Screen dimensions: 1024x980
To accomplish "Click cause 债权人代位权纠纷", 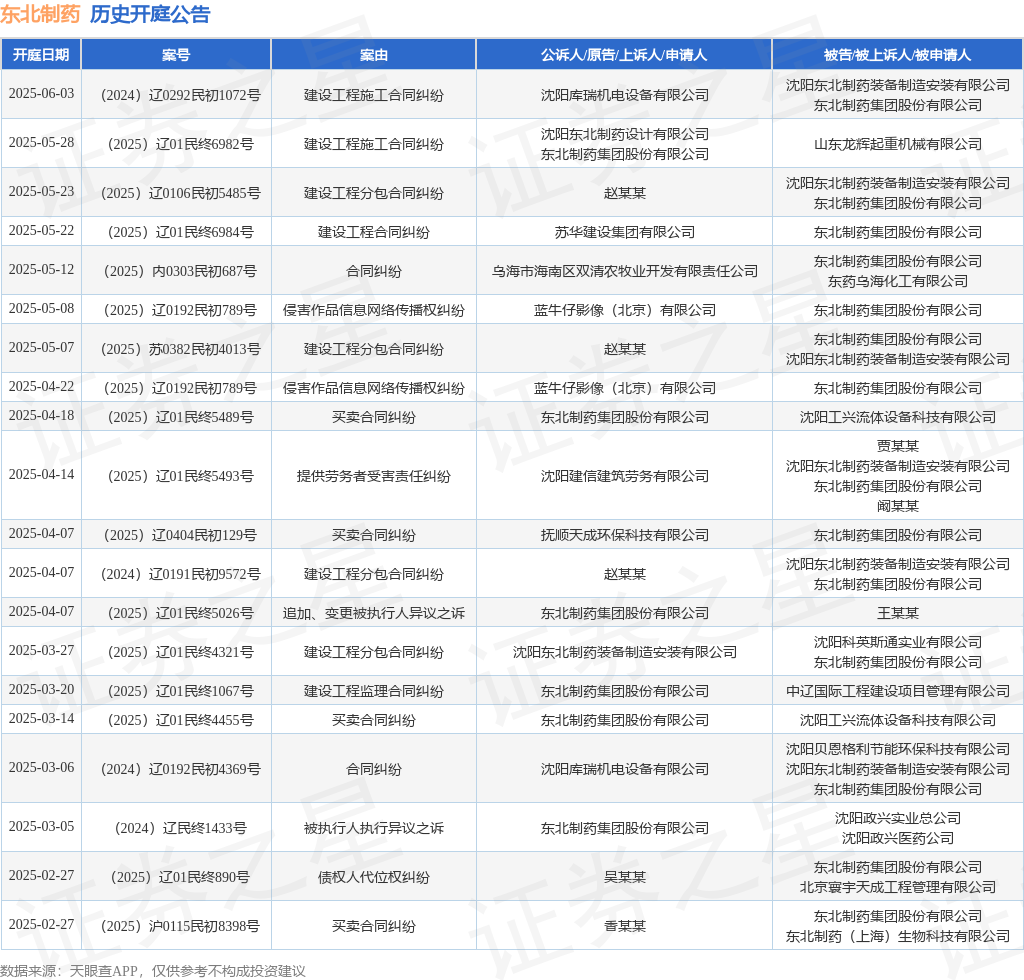I will [x=374, y=877].
